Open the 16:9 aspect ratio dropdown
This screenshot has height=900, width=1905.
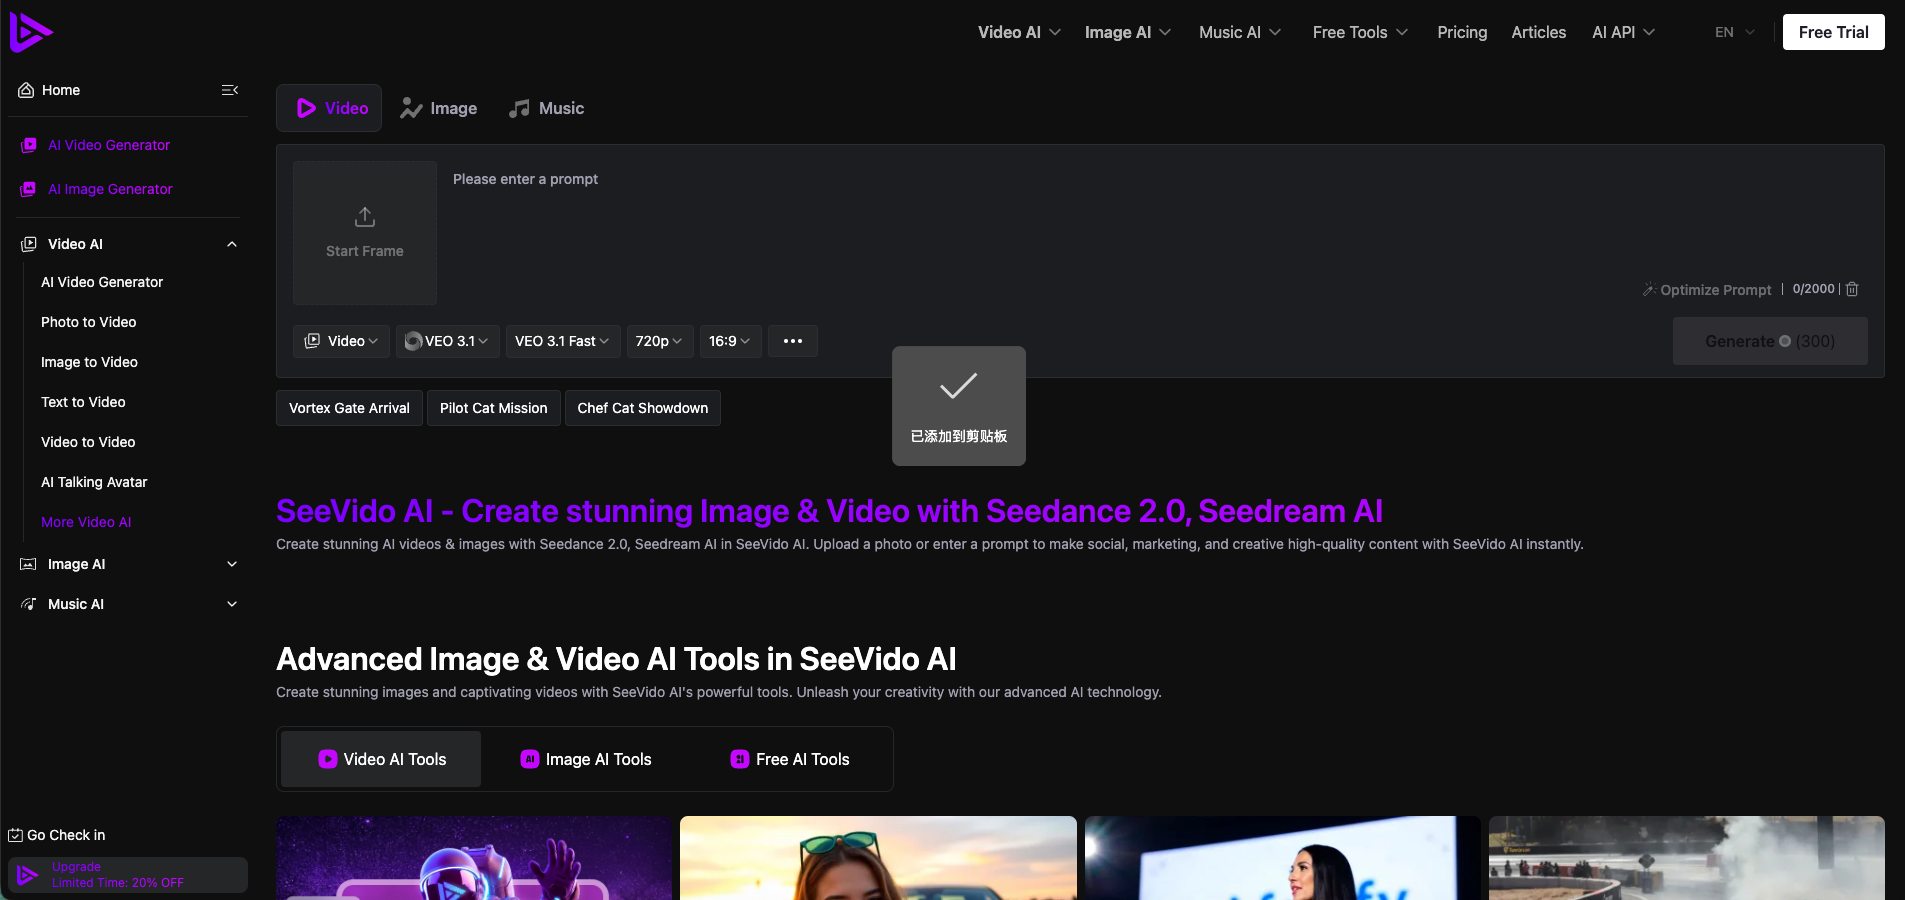coord(731,341)
